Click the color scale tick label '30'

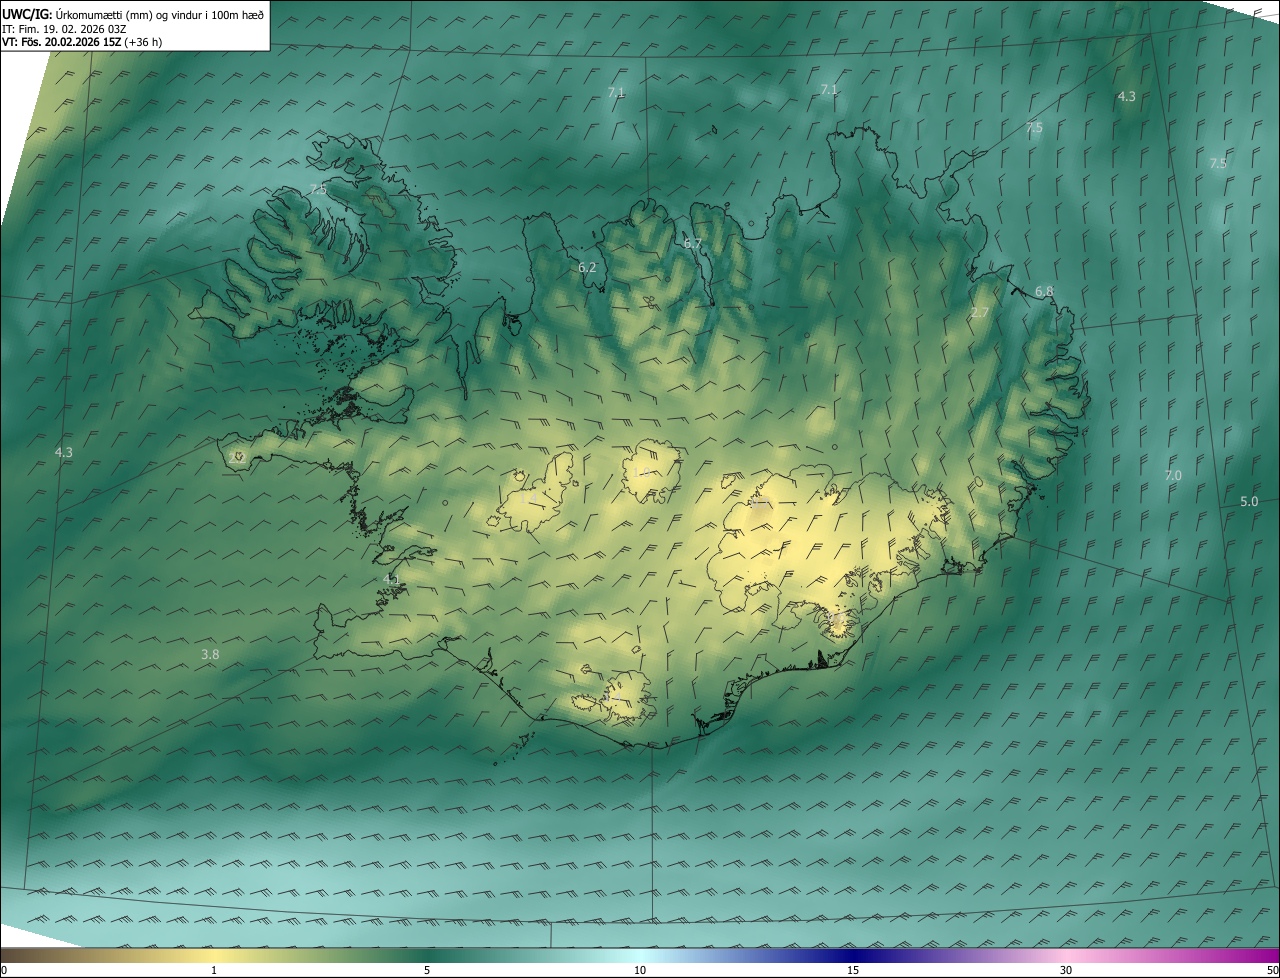(1066, 971)
